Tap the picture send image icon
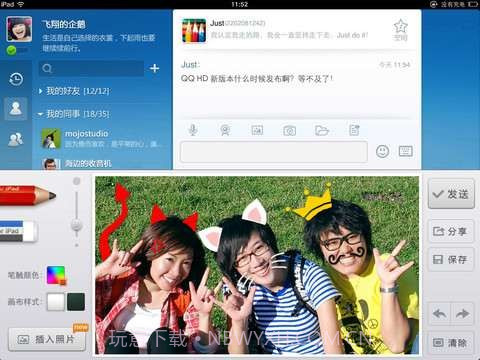This screenshot has height=360, width=480. point(257,130)
